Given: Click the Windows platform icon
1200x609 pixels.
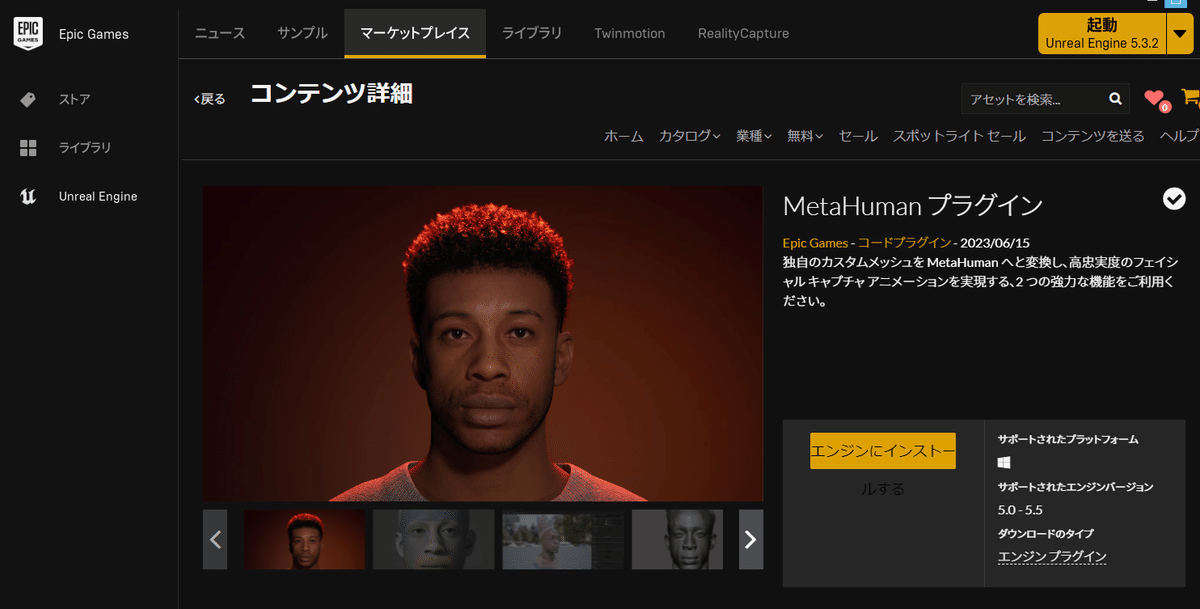Looking at the screenshot, I should pos(1004,462).
